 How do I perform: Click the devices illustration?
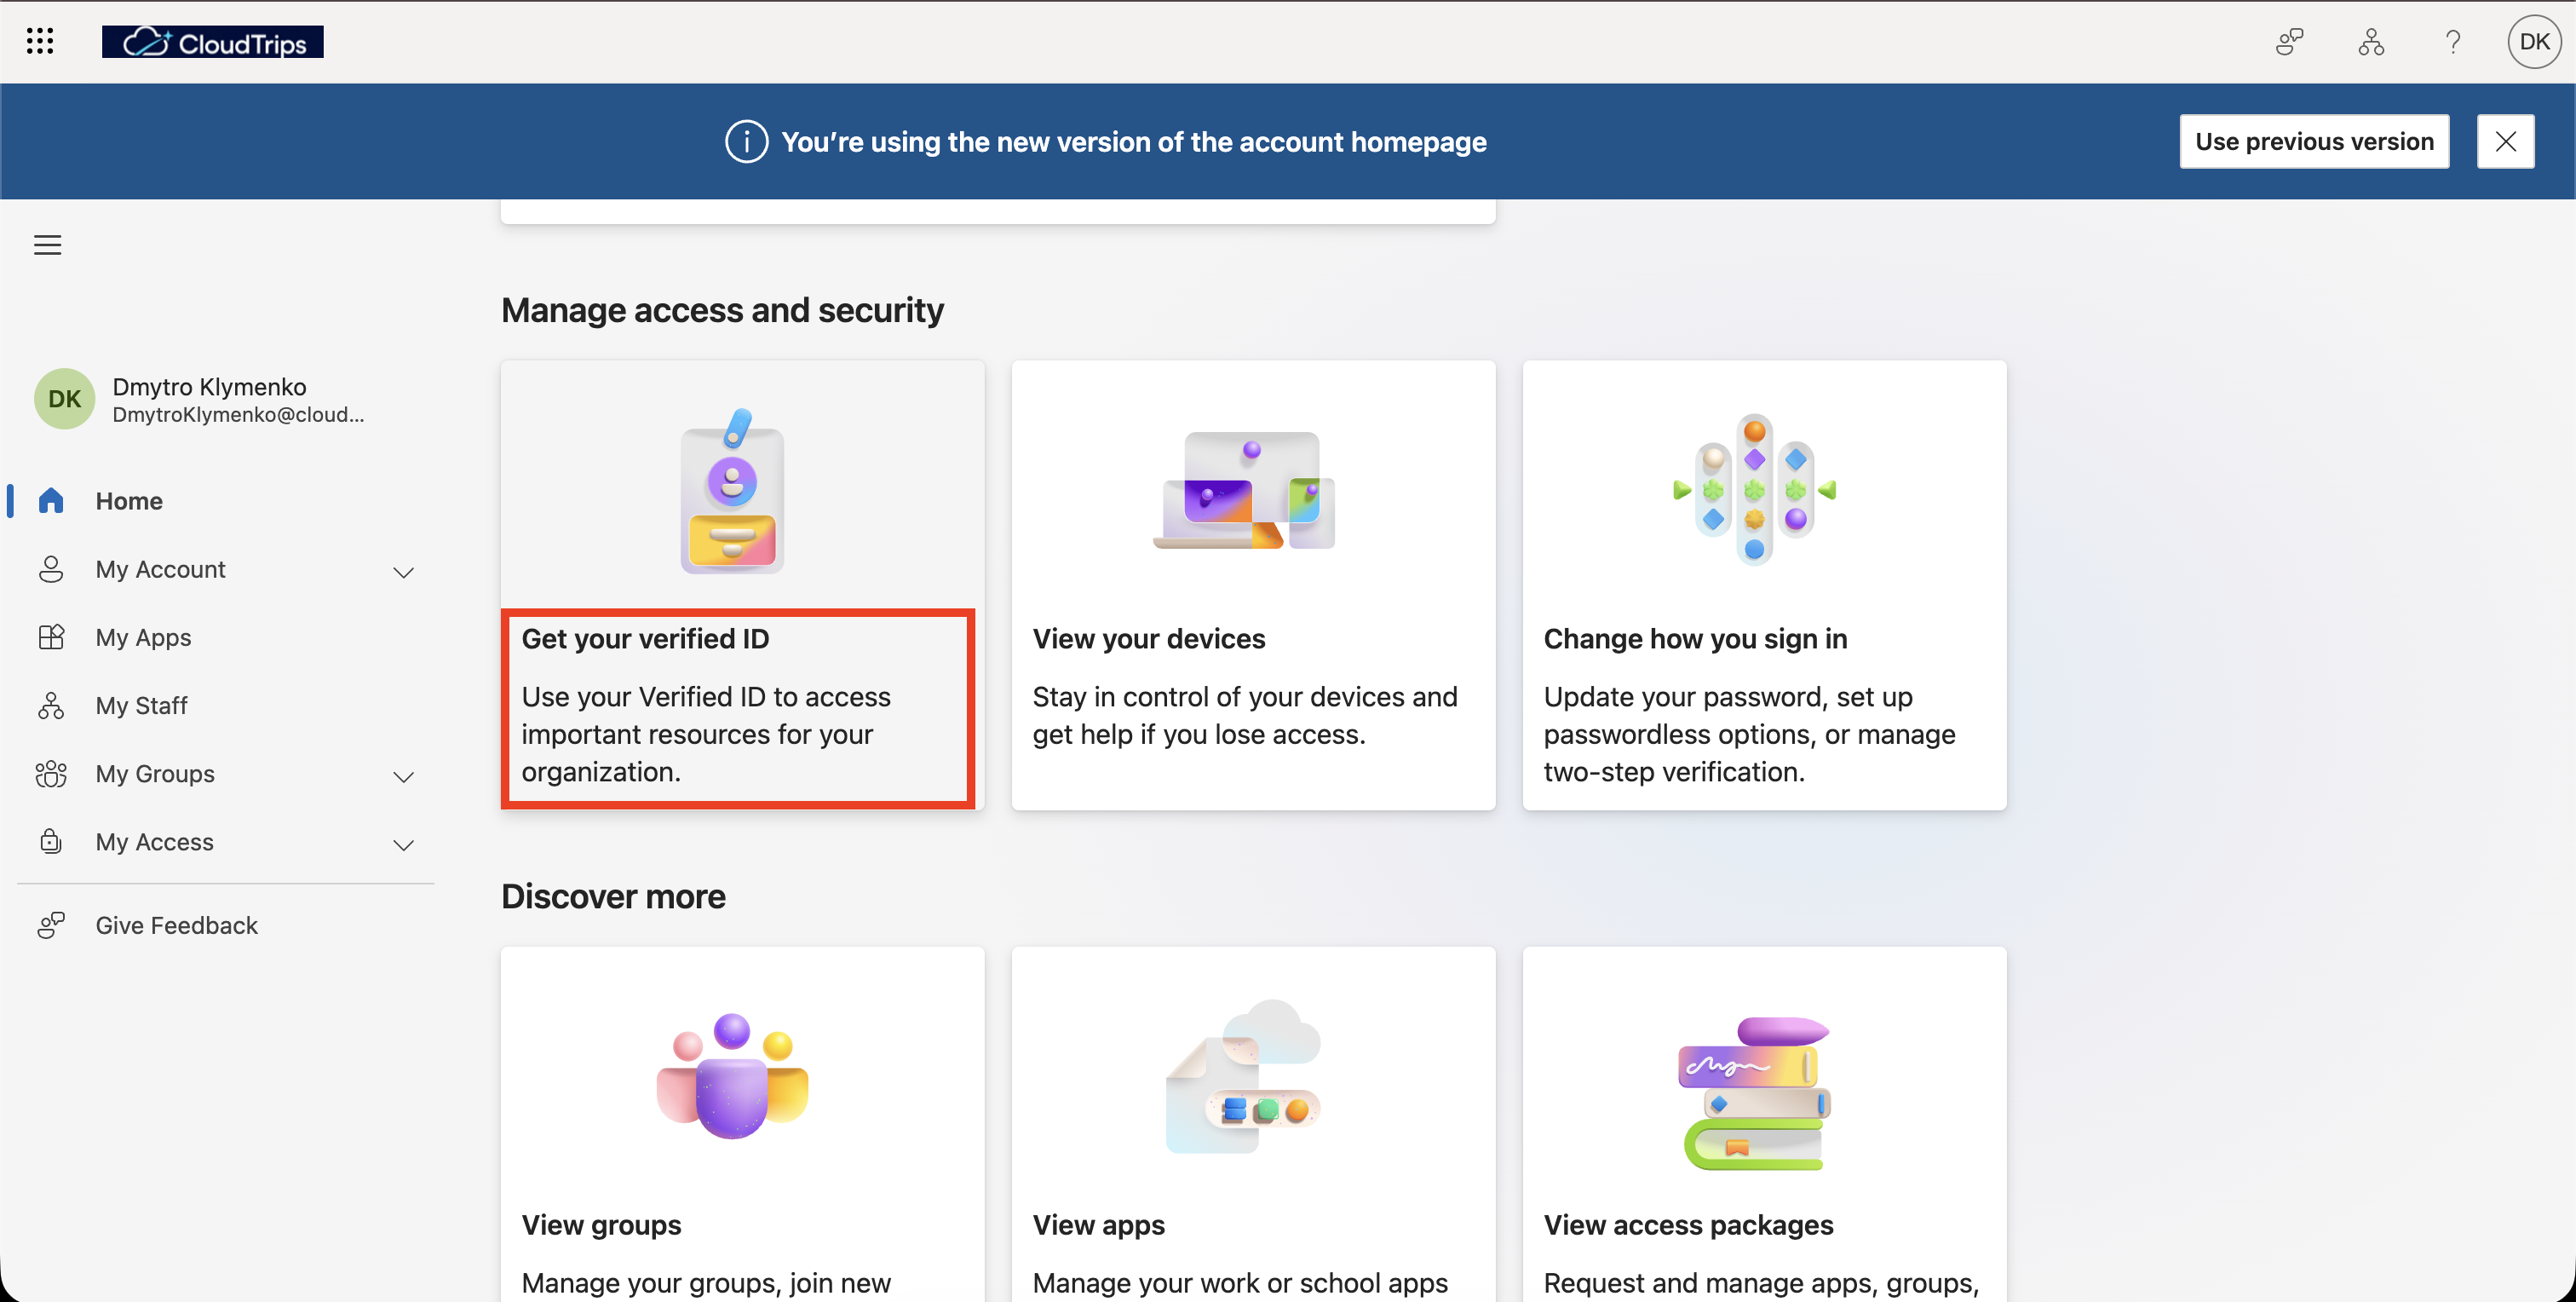point(1245,490)
